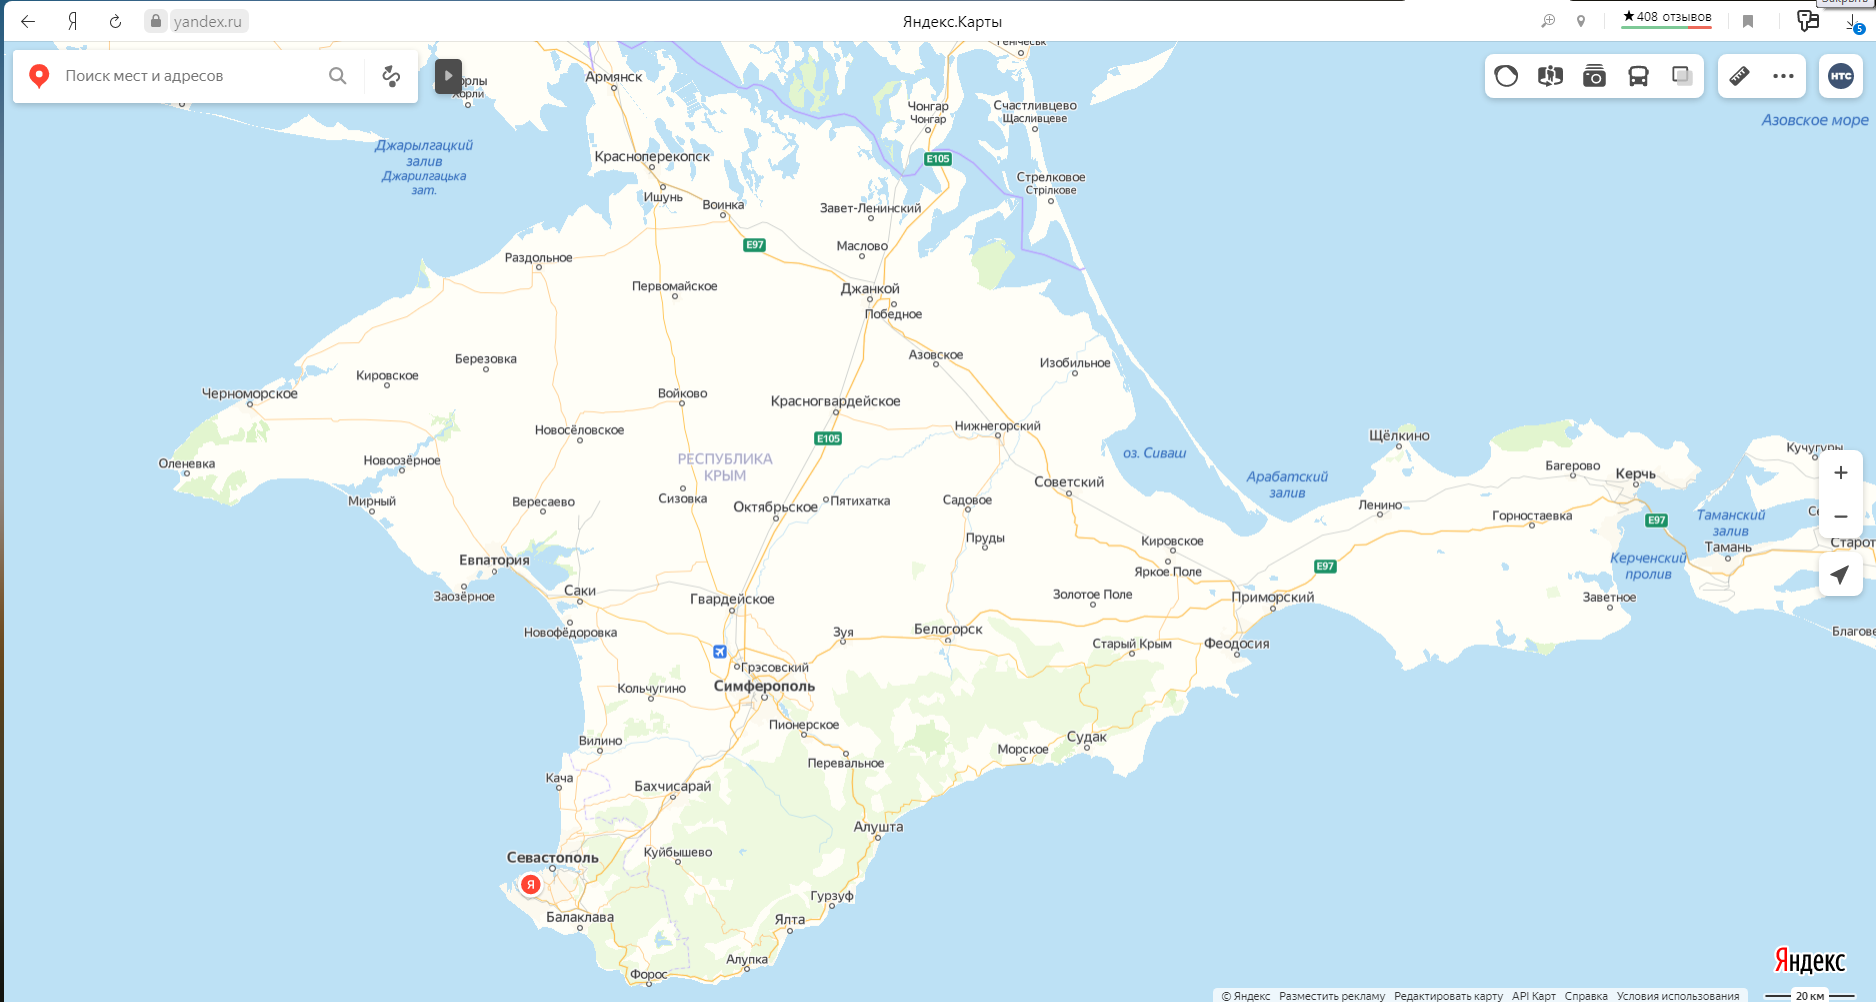Click the search magnifier icon
The height and width of the screenshot is (1002, 1876).
tap(338, 76)
